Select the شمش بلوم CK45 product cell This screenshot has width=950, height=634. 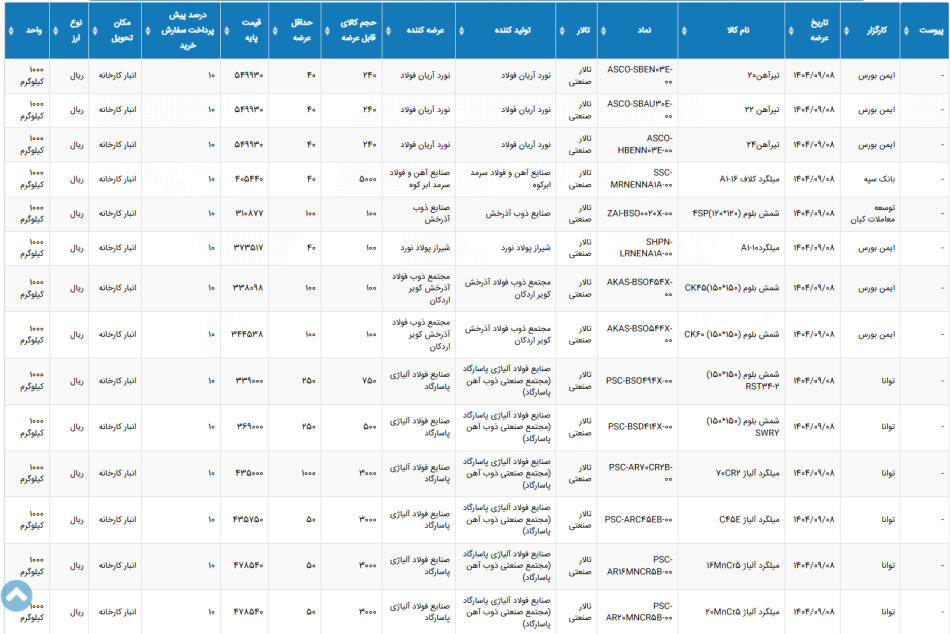coord(732,288)
